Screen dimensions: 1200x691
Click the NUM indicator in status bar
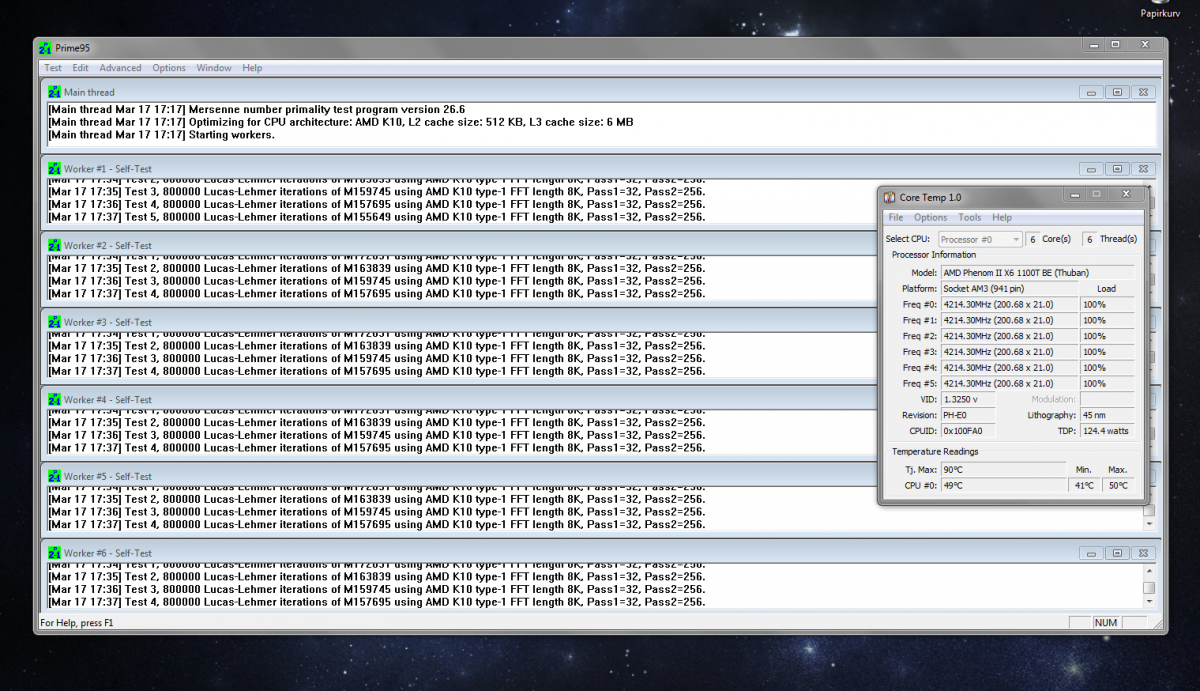[x=1106, y=622]
